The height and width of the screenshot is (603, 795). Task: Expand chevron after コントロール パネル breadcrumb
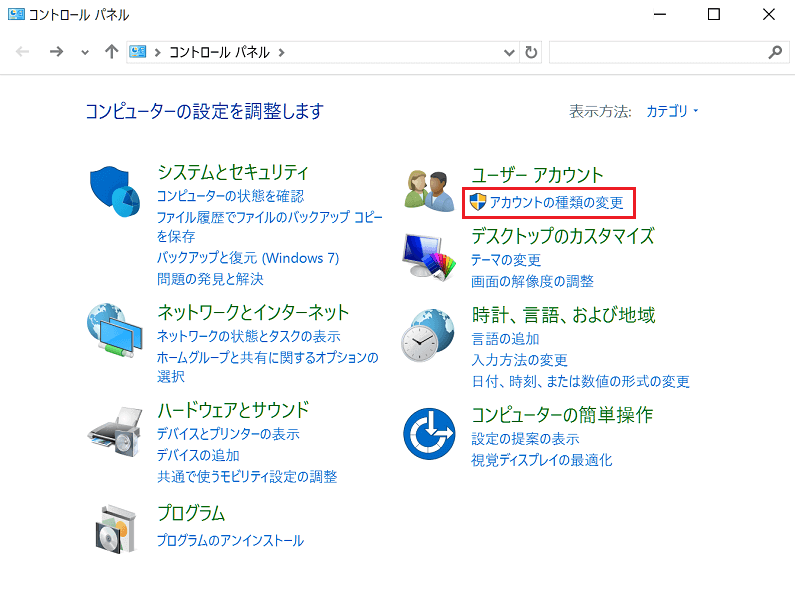coord(281,52)
